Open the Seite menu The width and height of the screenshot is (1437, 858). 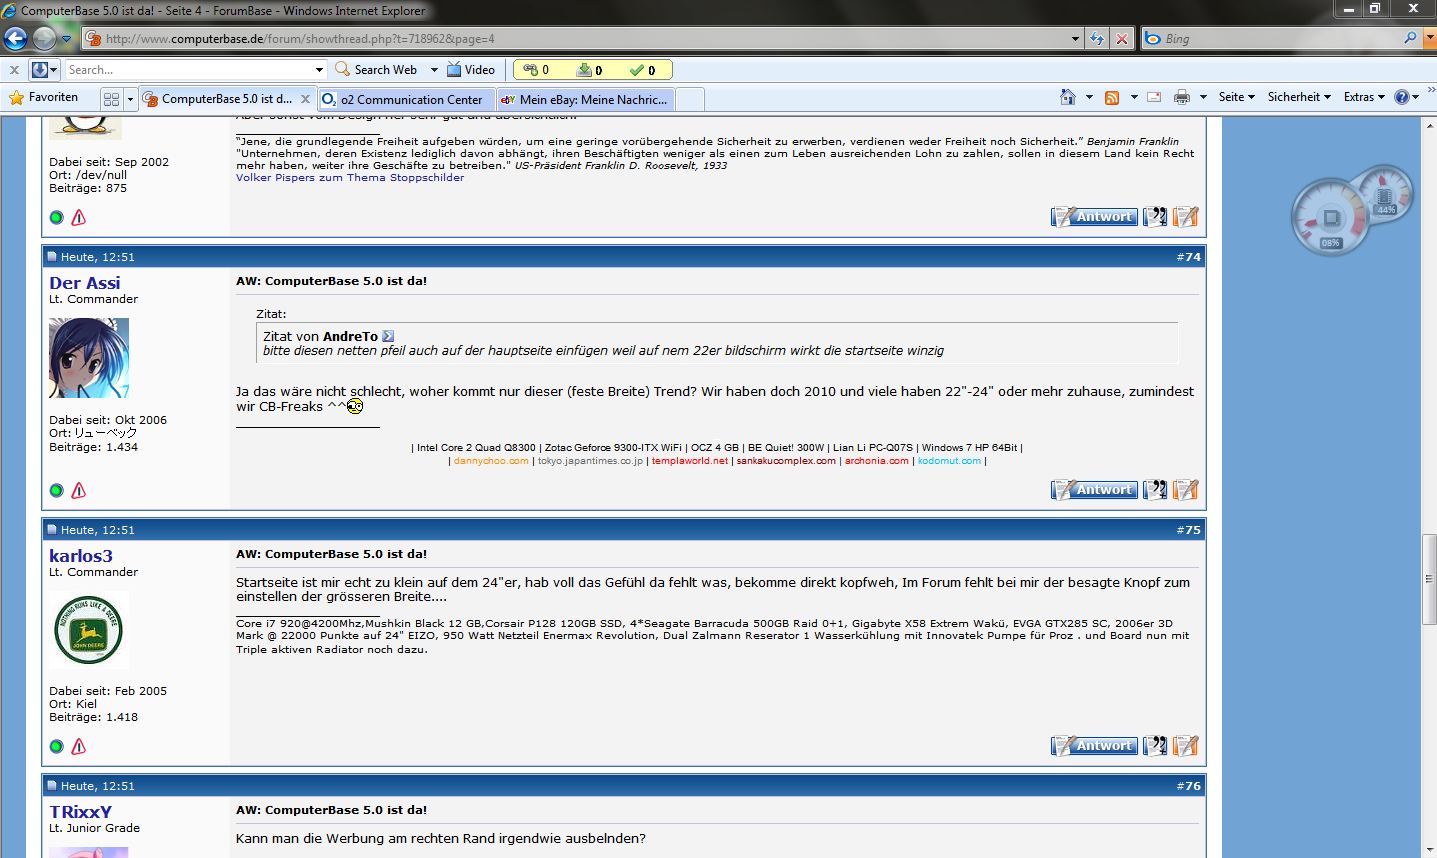pos(1237,97)
